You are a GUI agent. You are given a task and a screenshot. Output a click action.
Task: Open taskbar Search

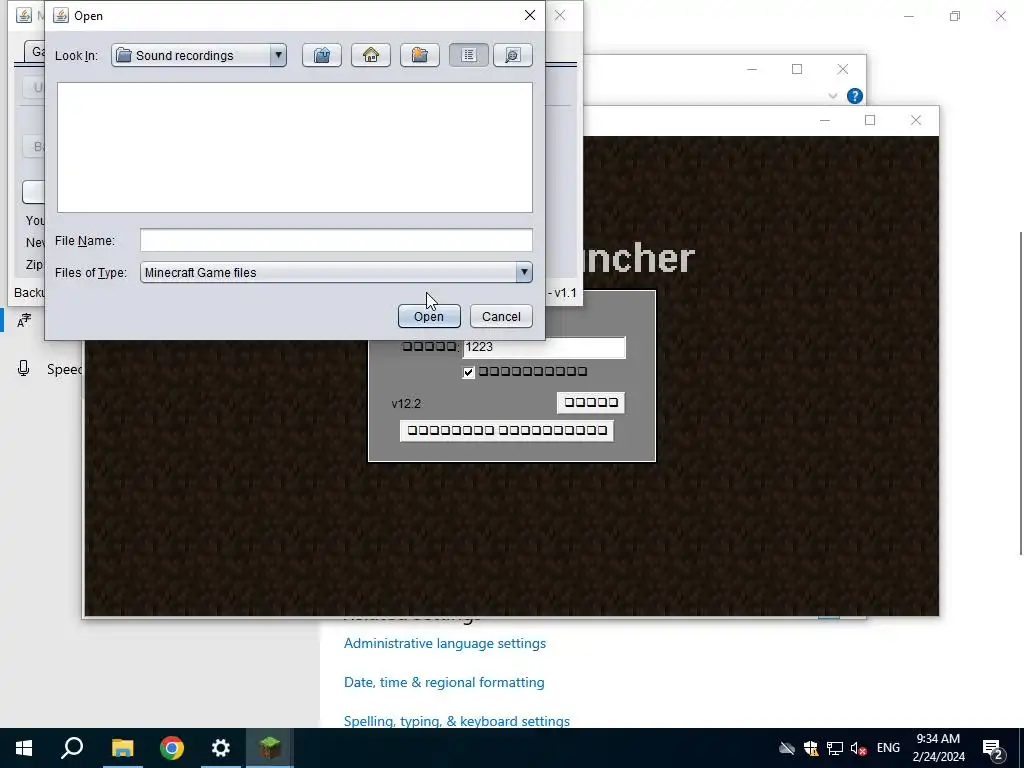click(x=72, y=748)
